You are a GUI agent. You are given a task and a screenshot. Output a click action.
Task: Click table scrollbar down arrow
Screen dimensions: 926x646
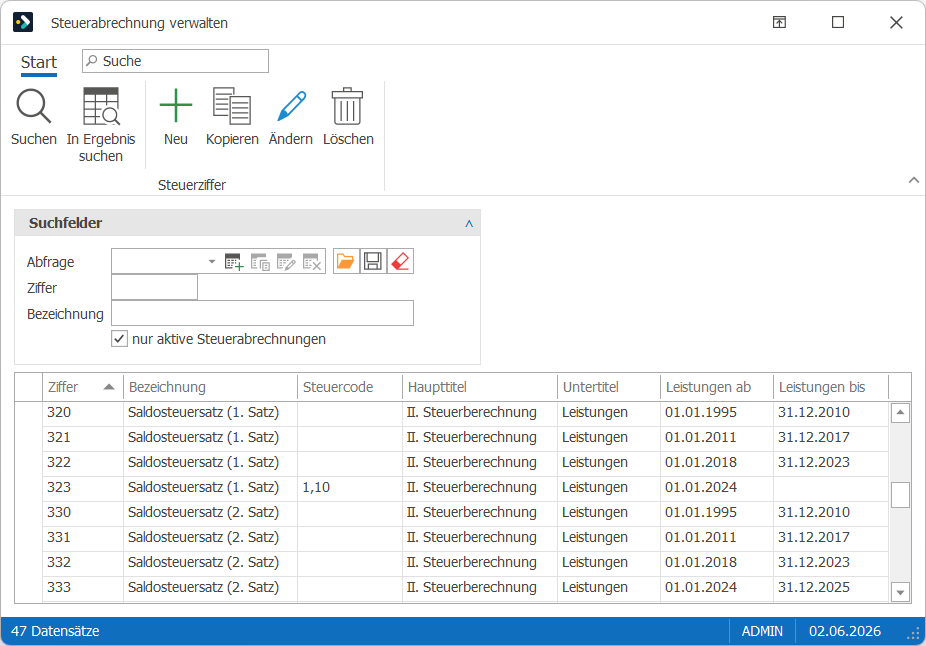[x=900, y=592]
